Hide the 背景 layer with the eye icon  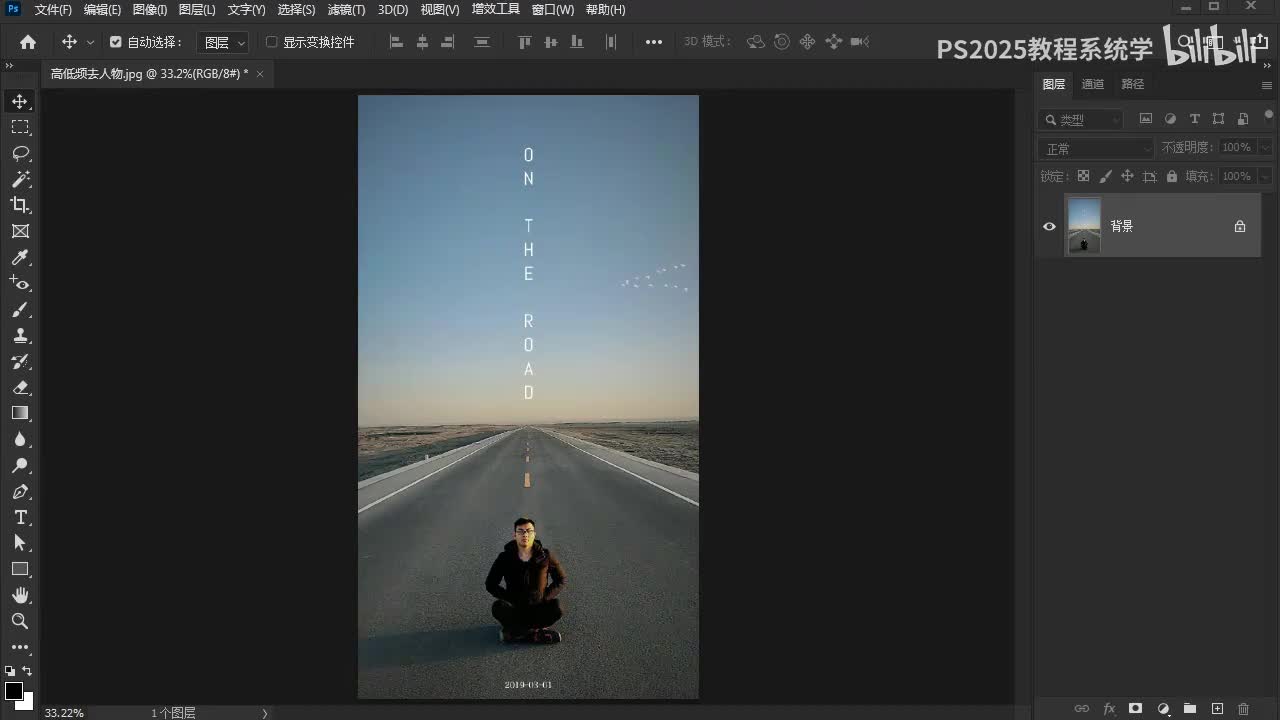coord(1049,226)
